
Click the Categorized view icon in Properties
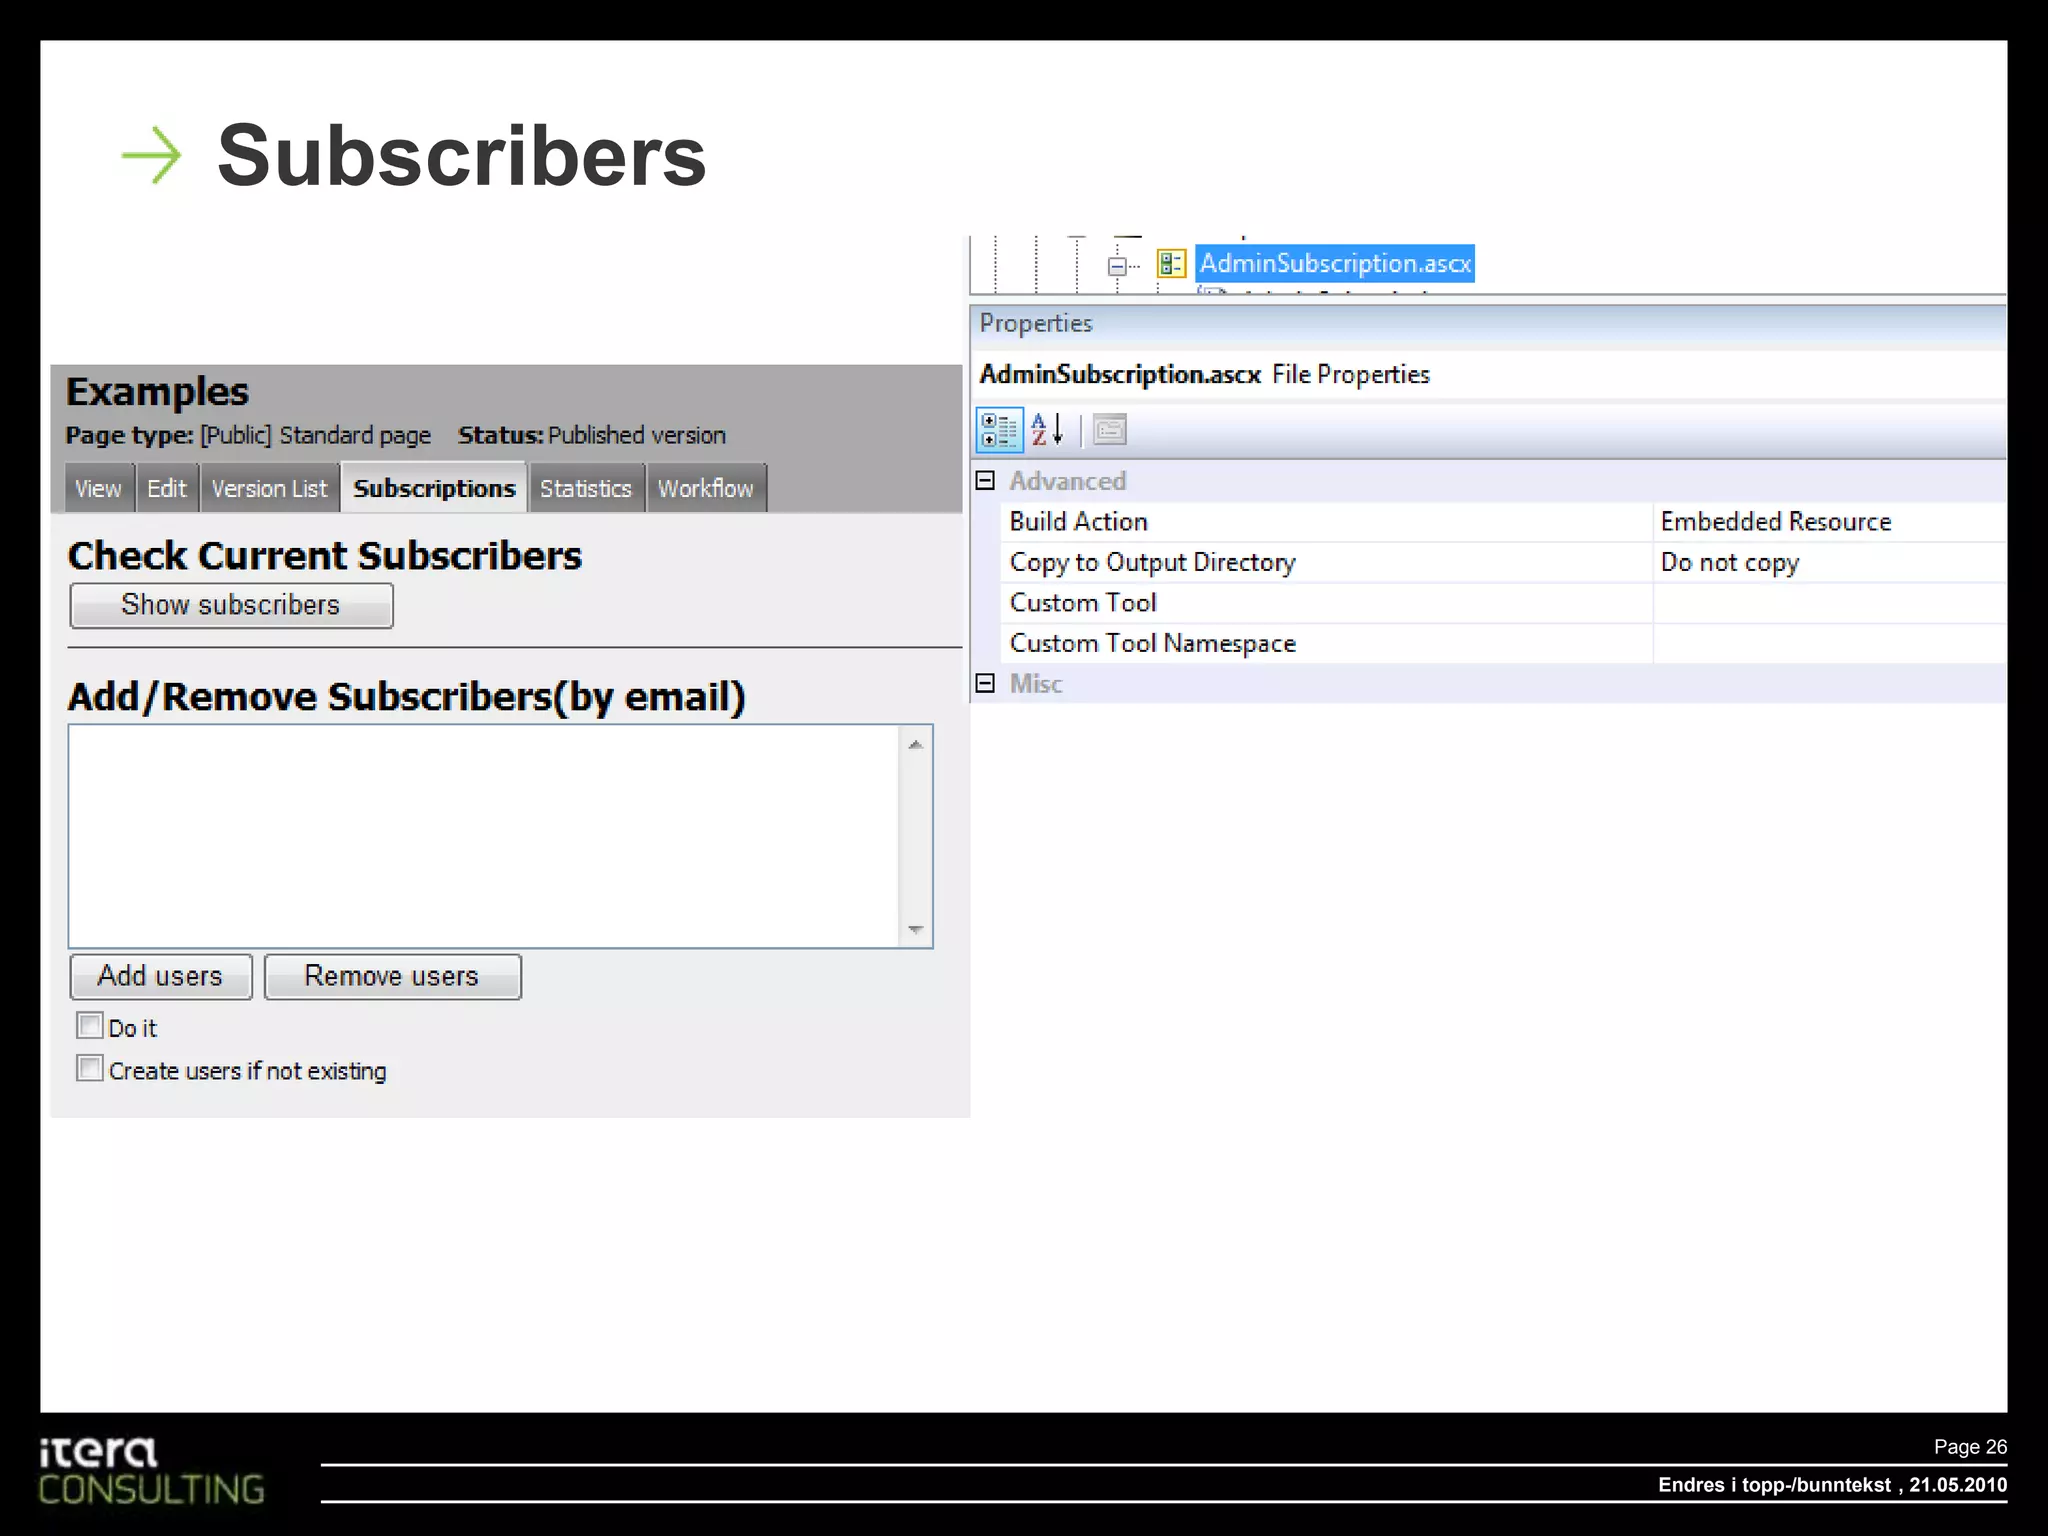[999, 430]
